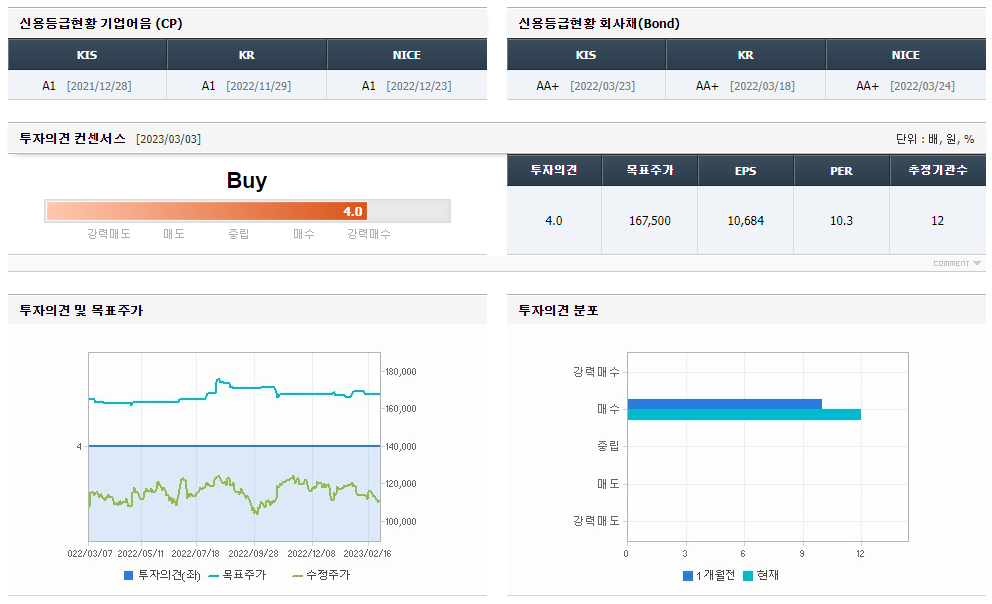The height and width of the screenshot is (604, 992).
Task: Click the KIS column header in CP ratings
Action: [x=87, y=55]
